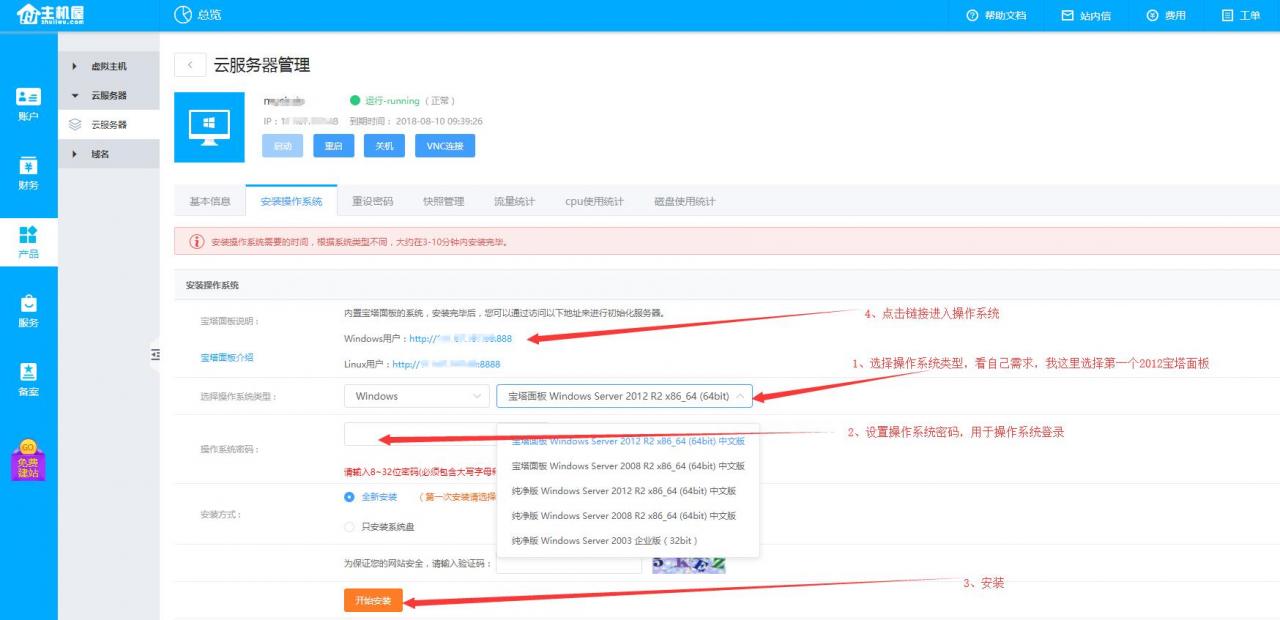The image size is (1280, 620).
Task: Click the 开始安装 button
Action: point(373,600)
